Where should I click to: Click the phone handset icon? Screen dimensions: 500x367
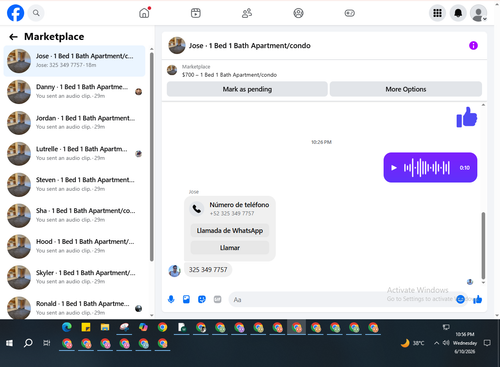[x=197, y=209]
